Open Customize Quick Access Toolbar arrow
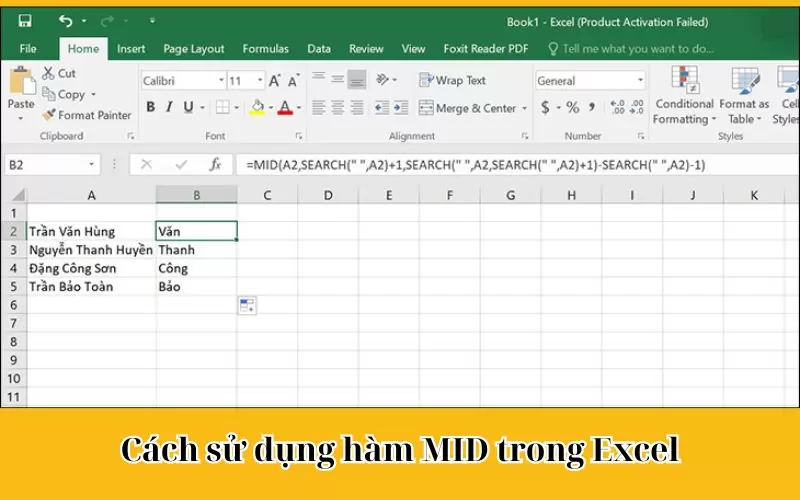Viewport: 800px width, 500px height. [152, 21]
